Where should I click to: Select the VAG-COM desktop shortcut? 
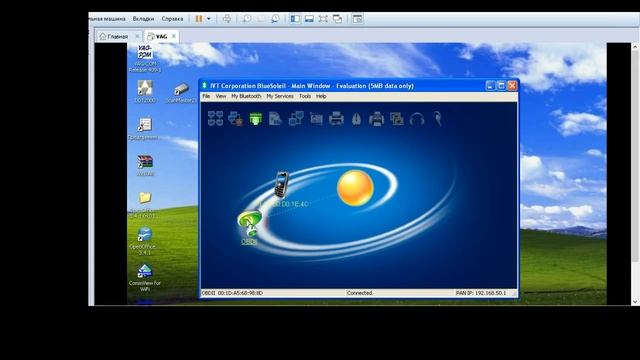145,58
